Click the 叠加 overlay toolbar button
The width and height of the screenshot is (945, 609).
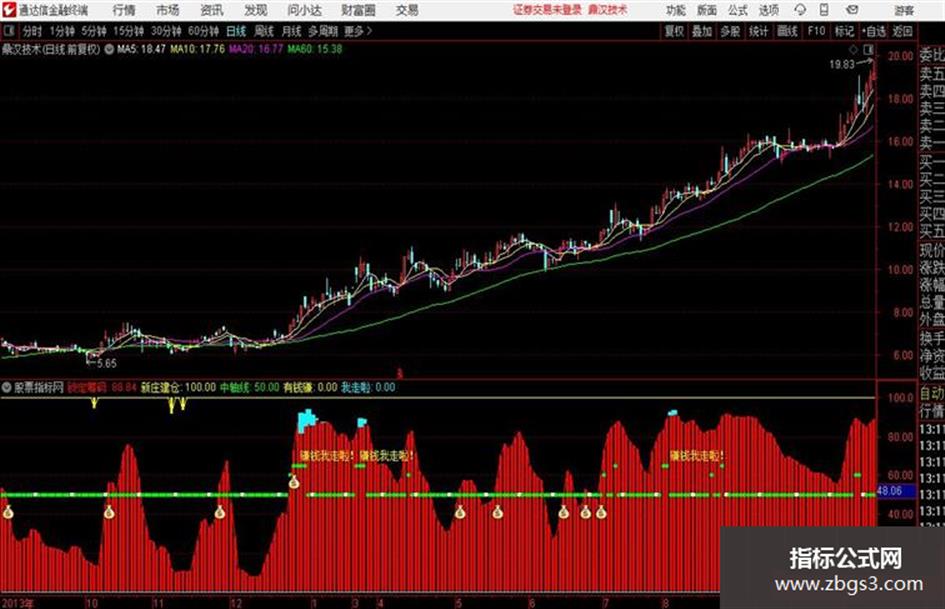702,31
